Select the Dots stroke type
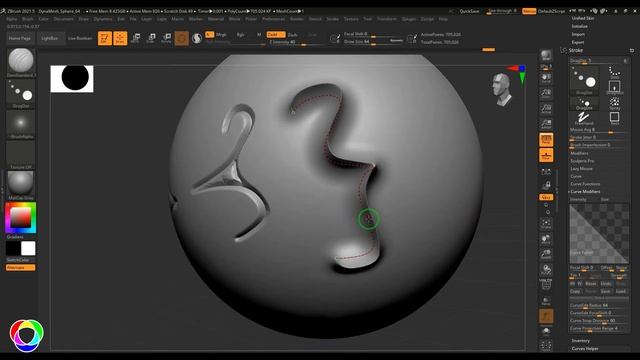This screenshot has height=360, width=640. pos(614,73)
